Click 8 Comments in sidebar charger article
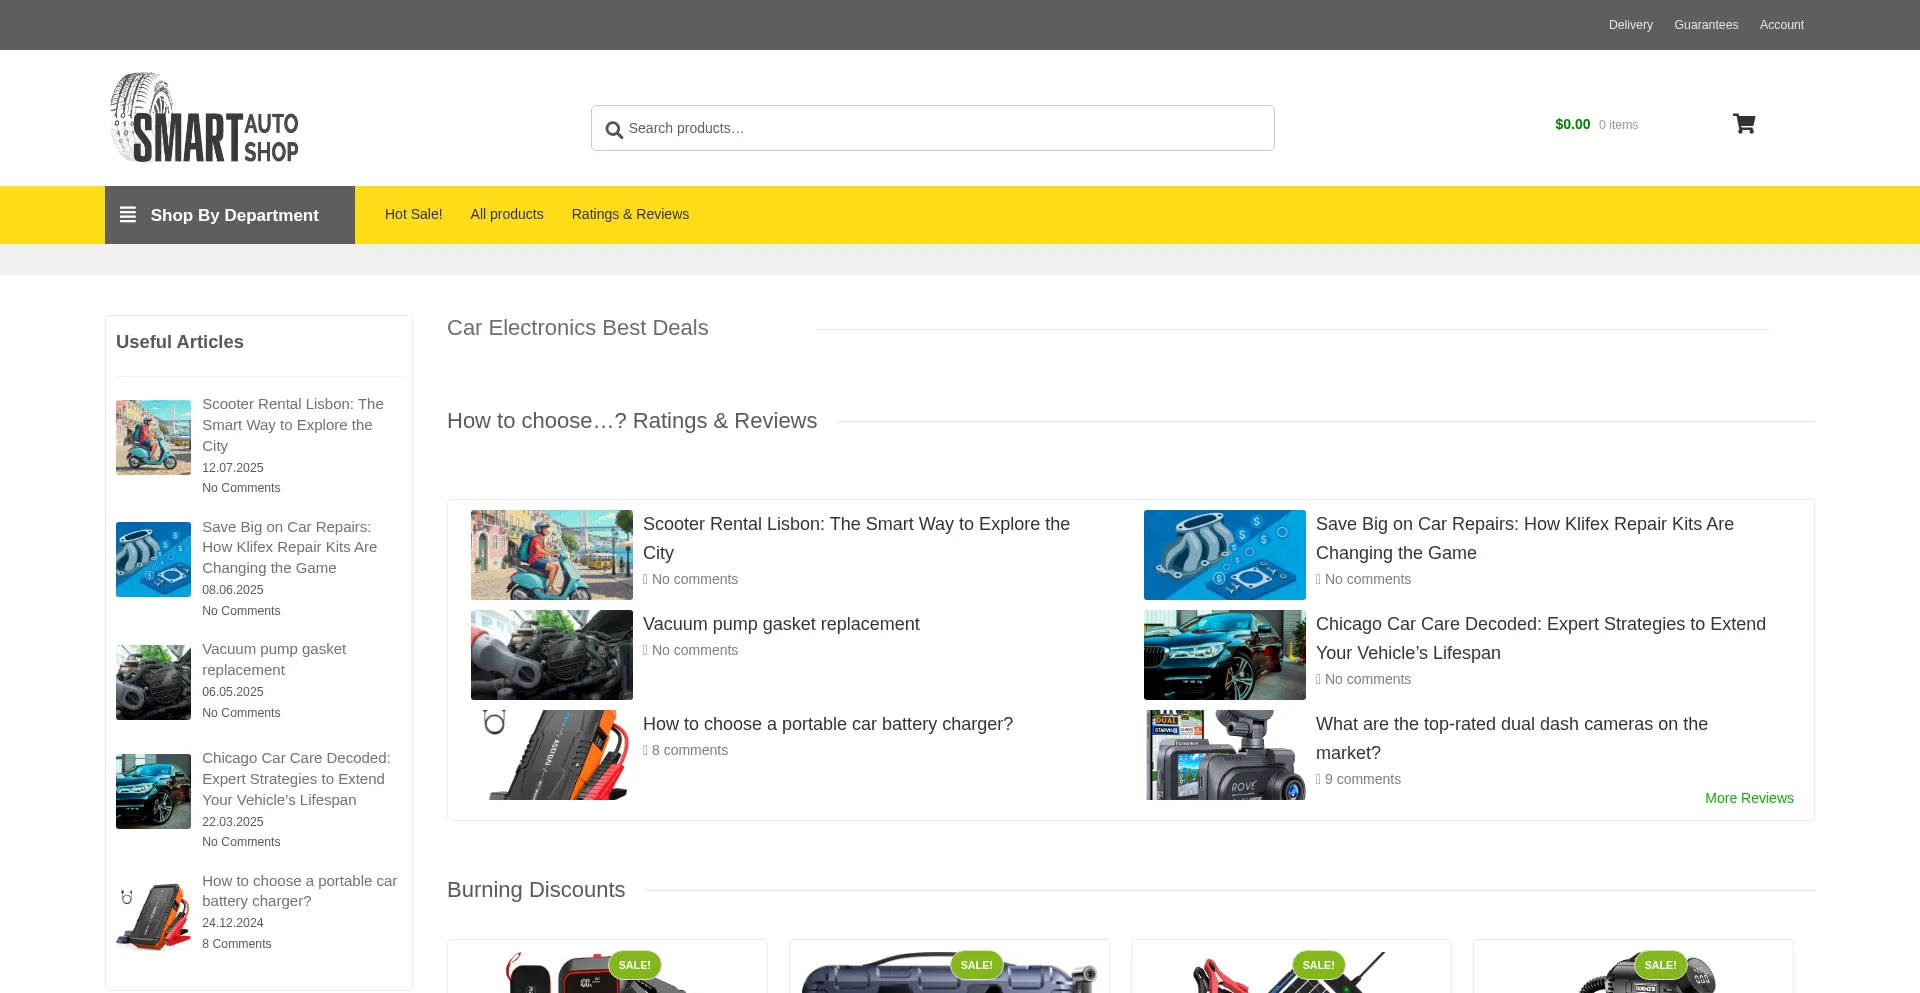 point(237,944)
